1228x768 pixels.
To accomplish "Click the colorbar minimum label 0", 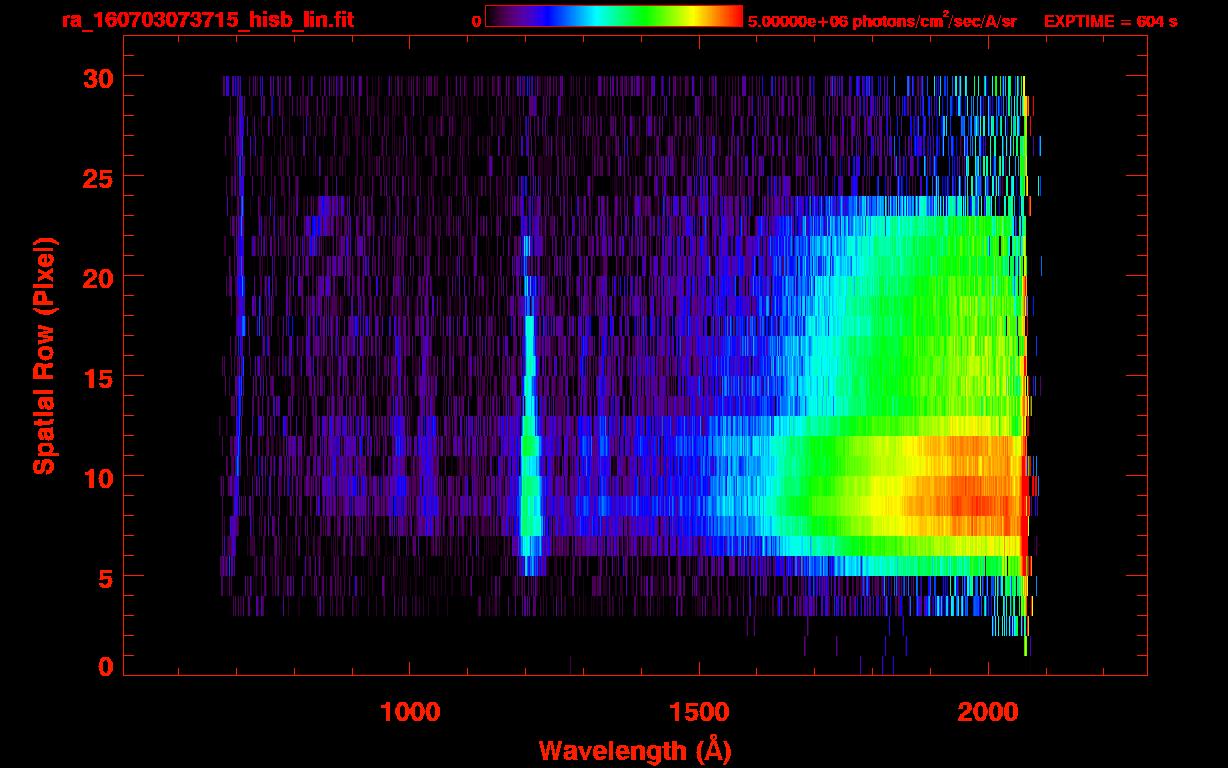I will pyautogui.click(x=476, y=21).
